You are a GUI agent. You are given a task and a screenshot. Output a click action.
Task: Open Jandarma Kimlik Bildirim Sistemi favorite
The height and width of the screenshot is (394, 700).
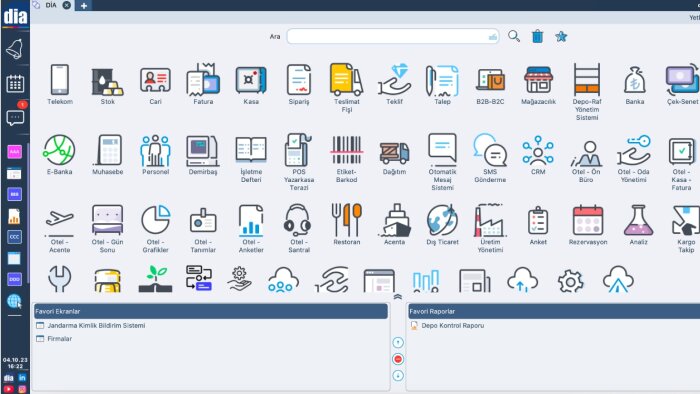pyautogui.click(x=96, y=325)
